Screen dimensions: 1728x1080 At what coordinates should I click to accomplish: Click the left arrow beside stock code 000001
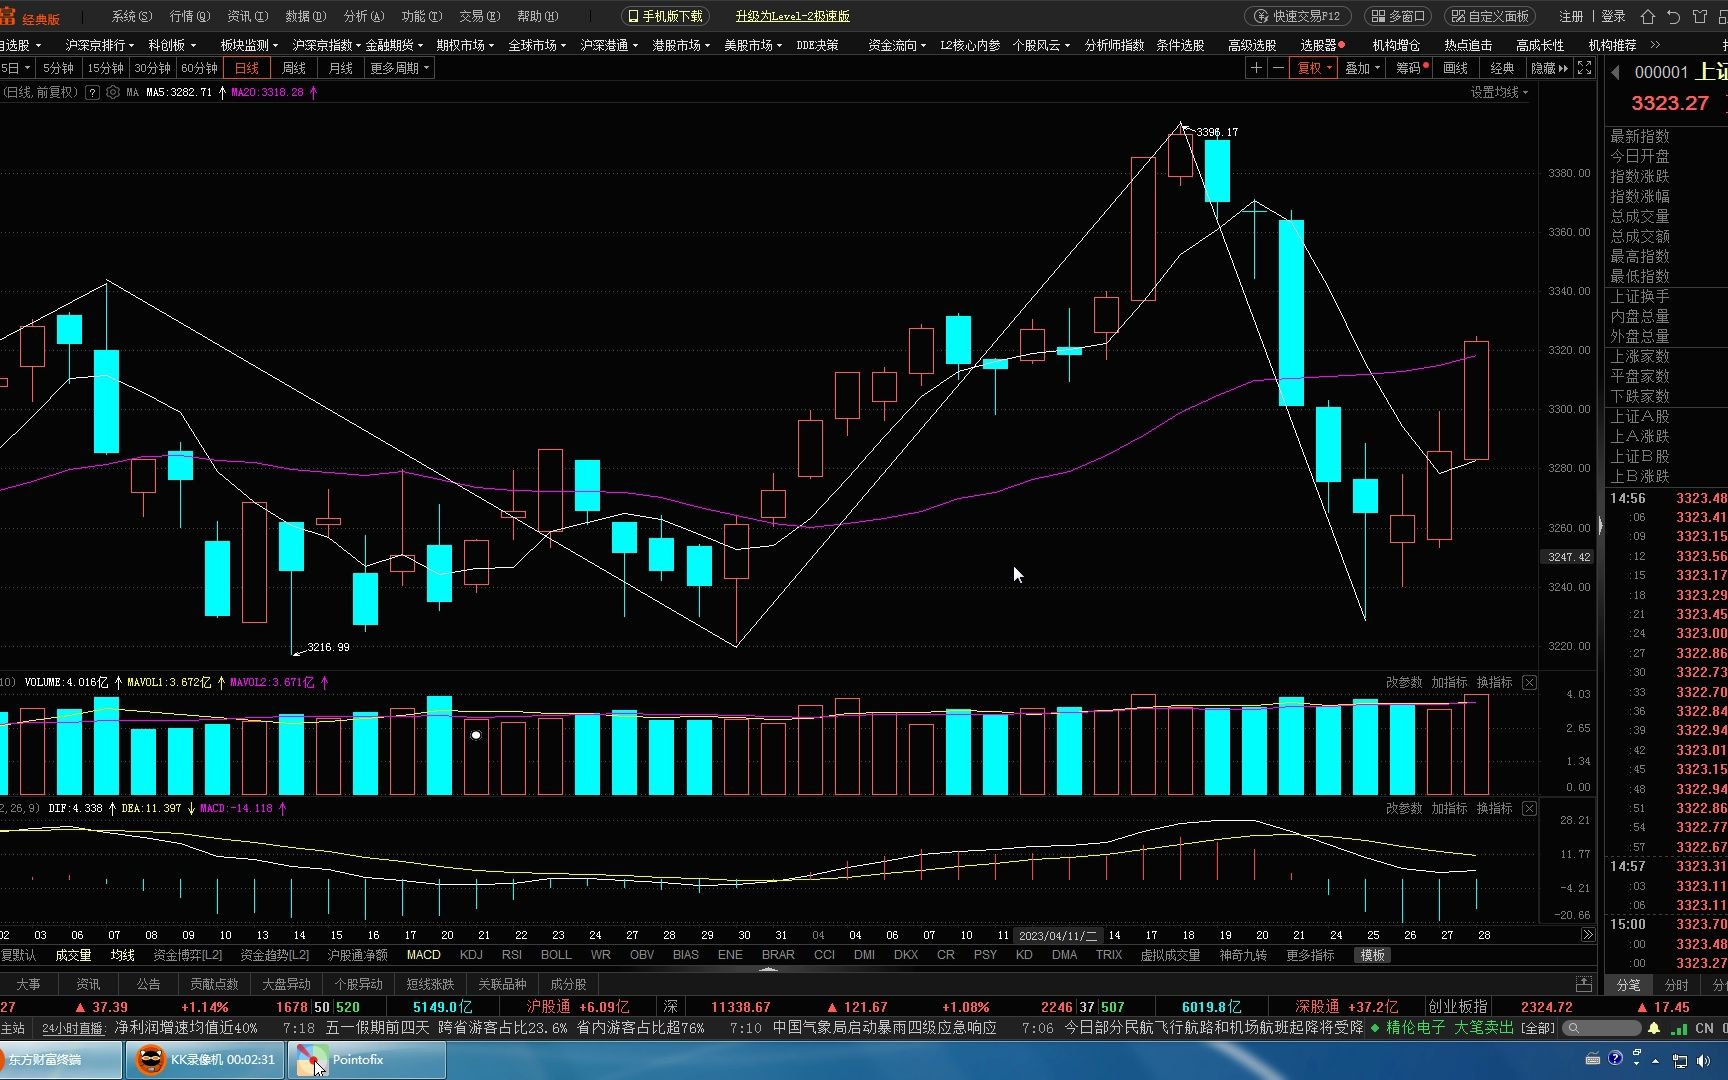point(1615,72)
